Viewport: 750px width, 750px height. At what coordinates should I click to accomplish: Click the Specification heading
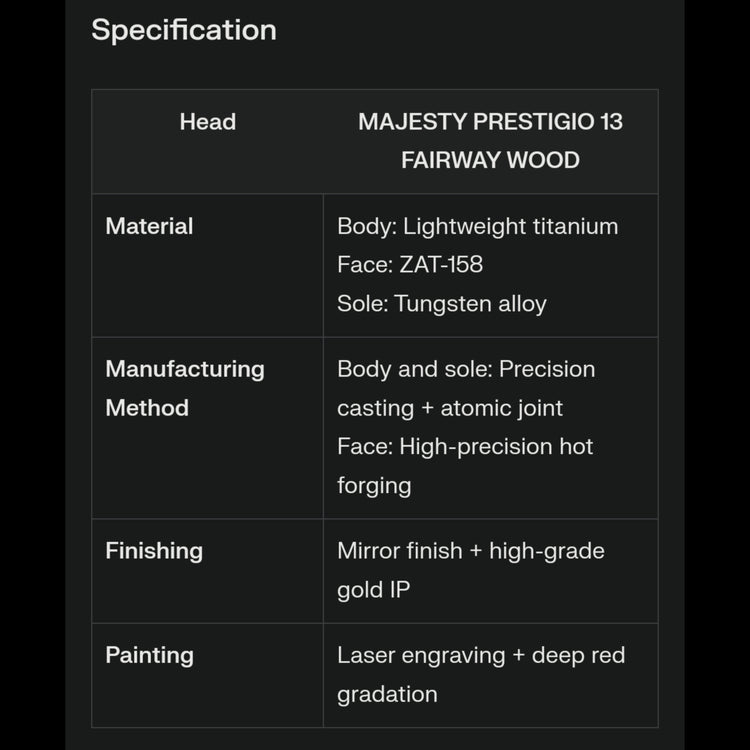pos(184,30)
